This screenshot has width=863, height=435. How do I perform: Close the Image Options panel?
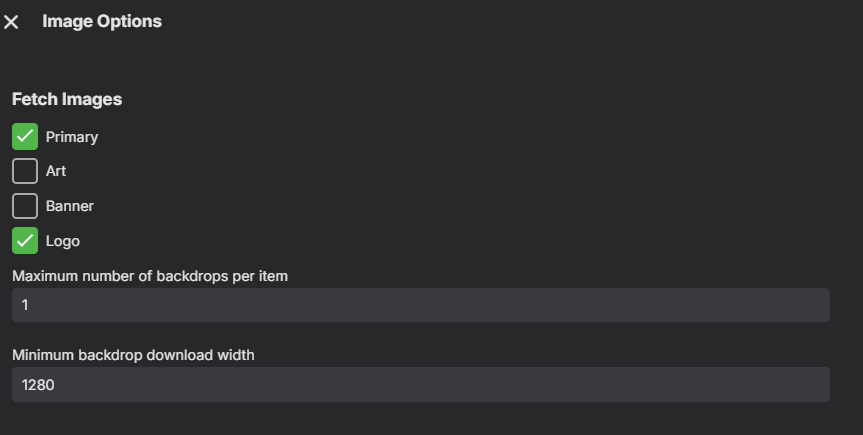tap(12, 22)
